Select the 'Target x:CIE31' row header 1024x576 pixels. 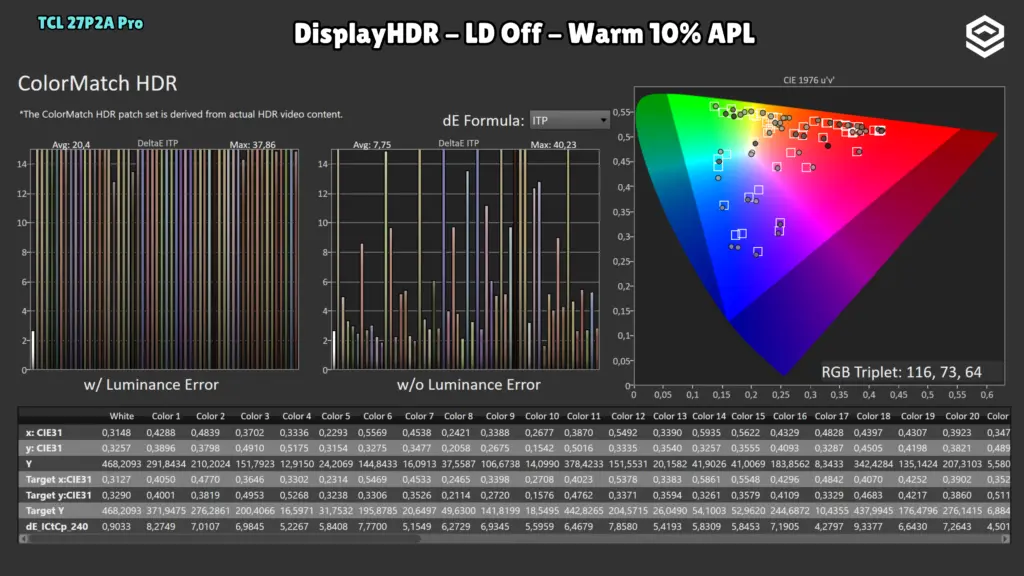click(59, 479)
